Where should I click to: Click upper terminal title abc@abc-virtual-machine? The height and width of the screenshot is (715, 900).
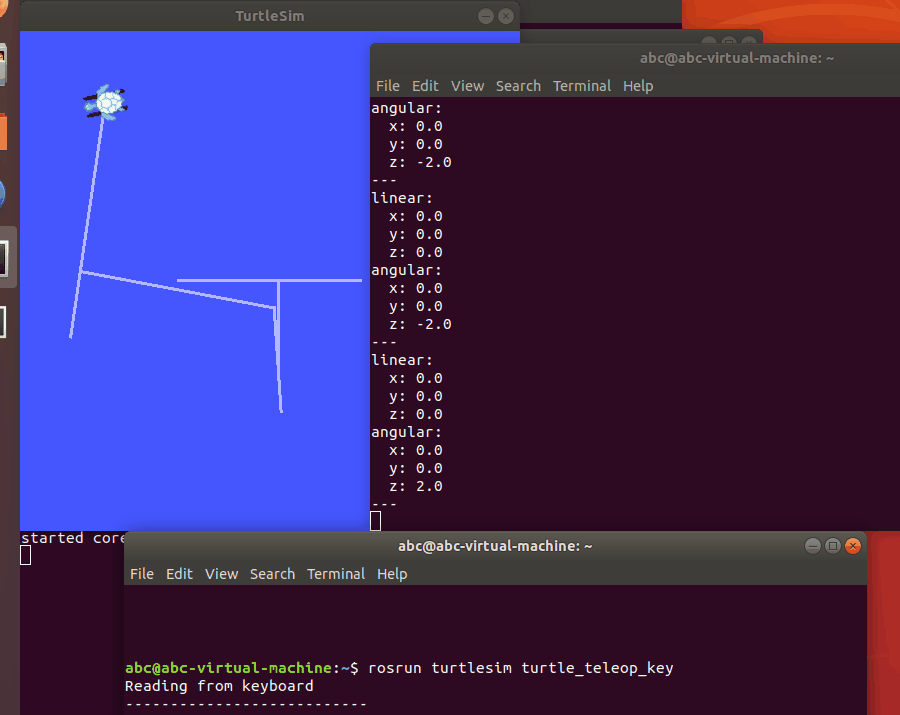(x=737, y=58)
